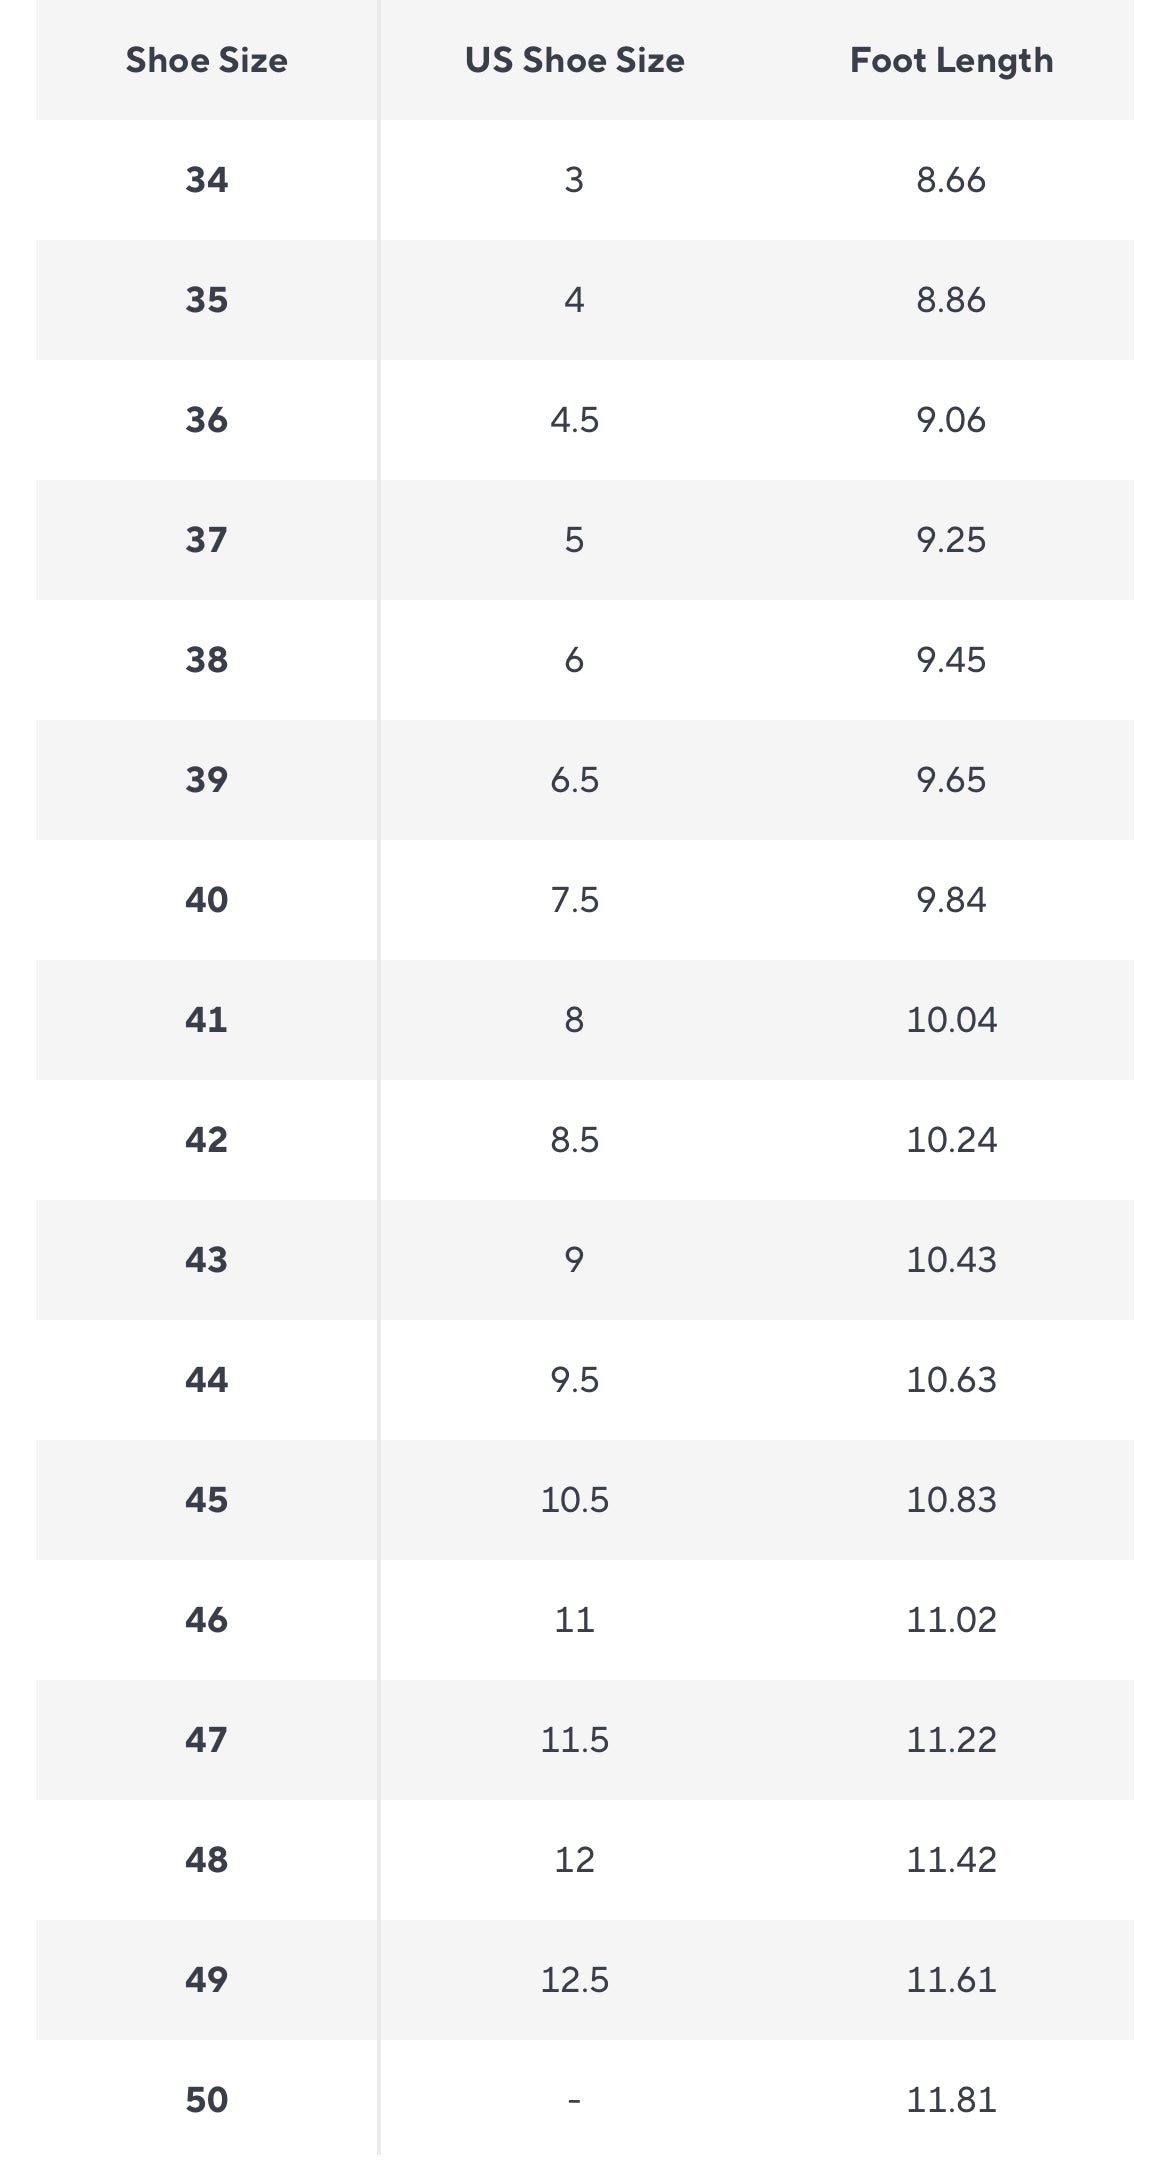The image size is (1170, 2168).
Task: Click foot length 11.81 cell
Action: (x=951, y=2099)
